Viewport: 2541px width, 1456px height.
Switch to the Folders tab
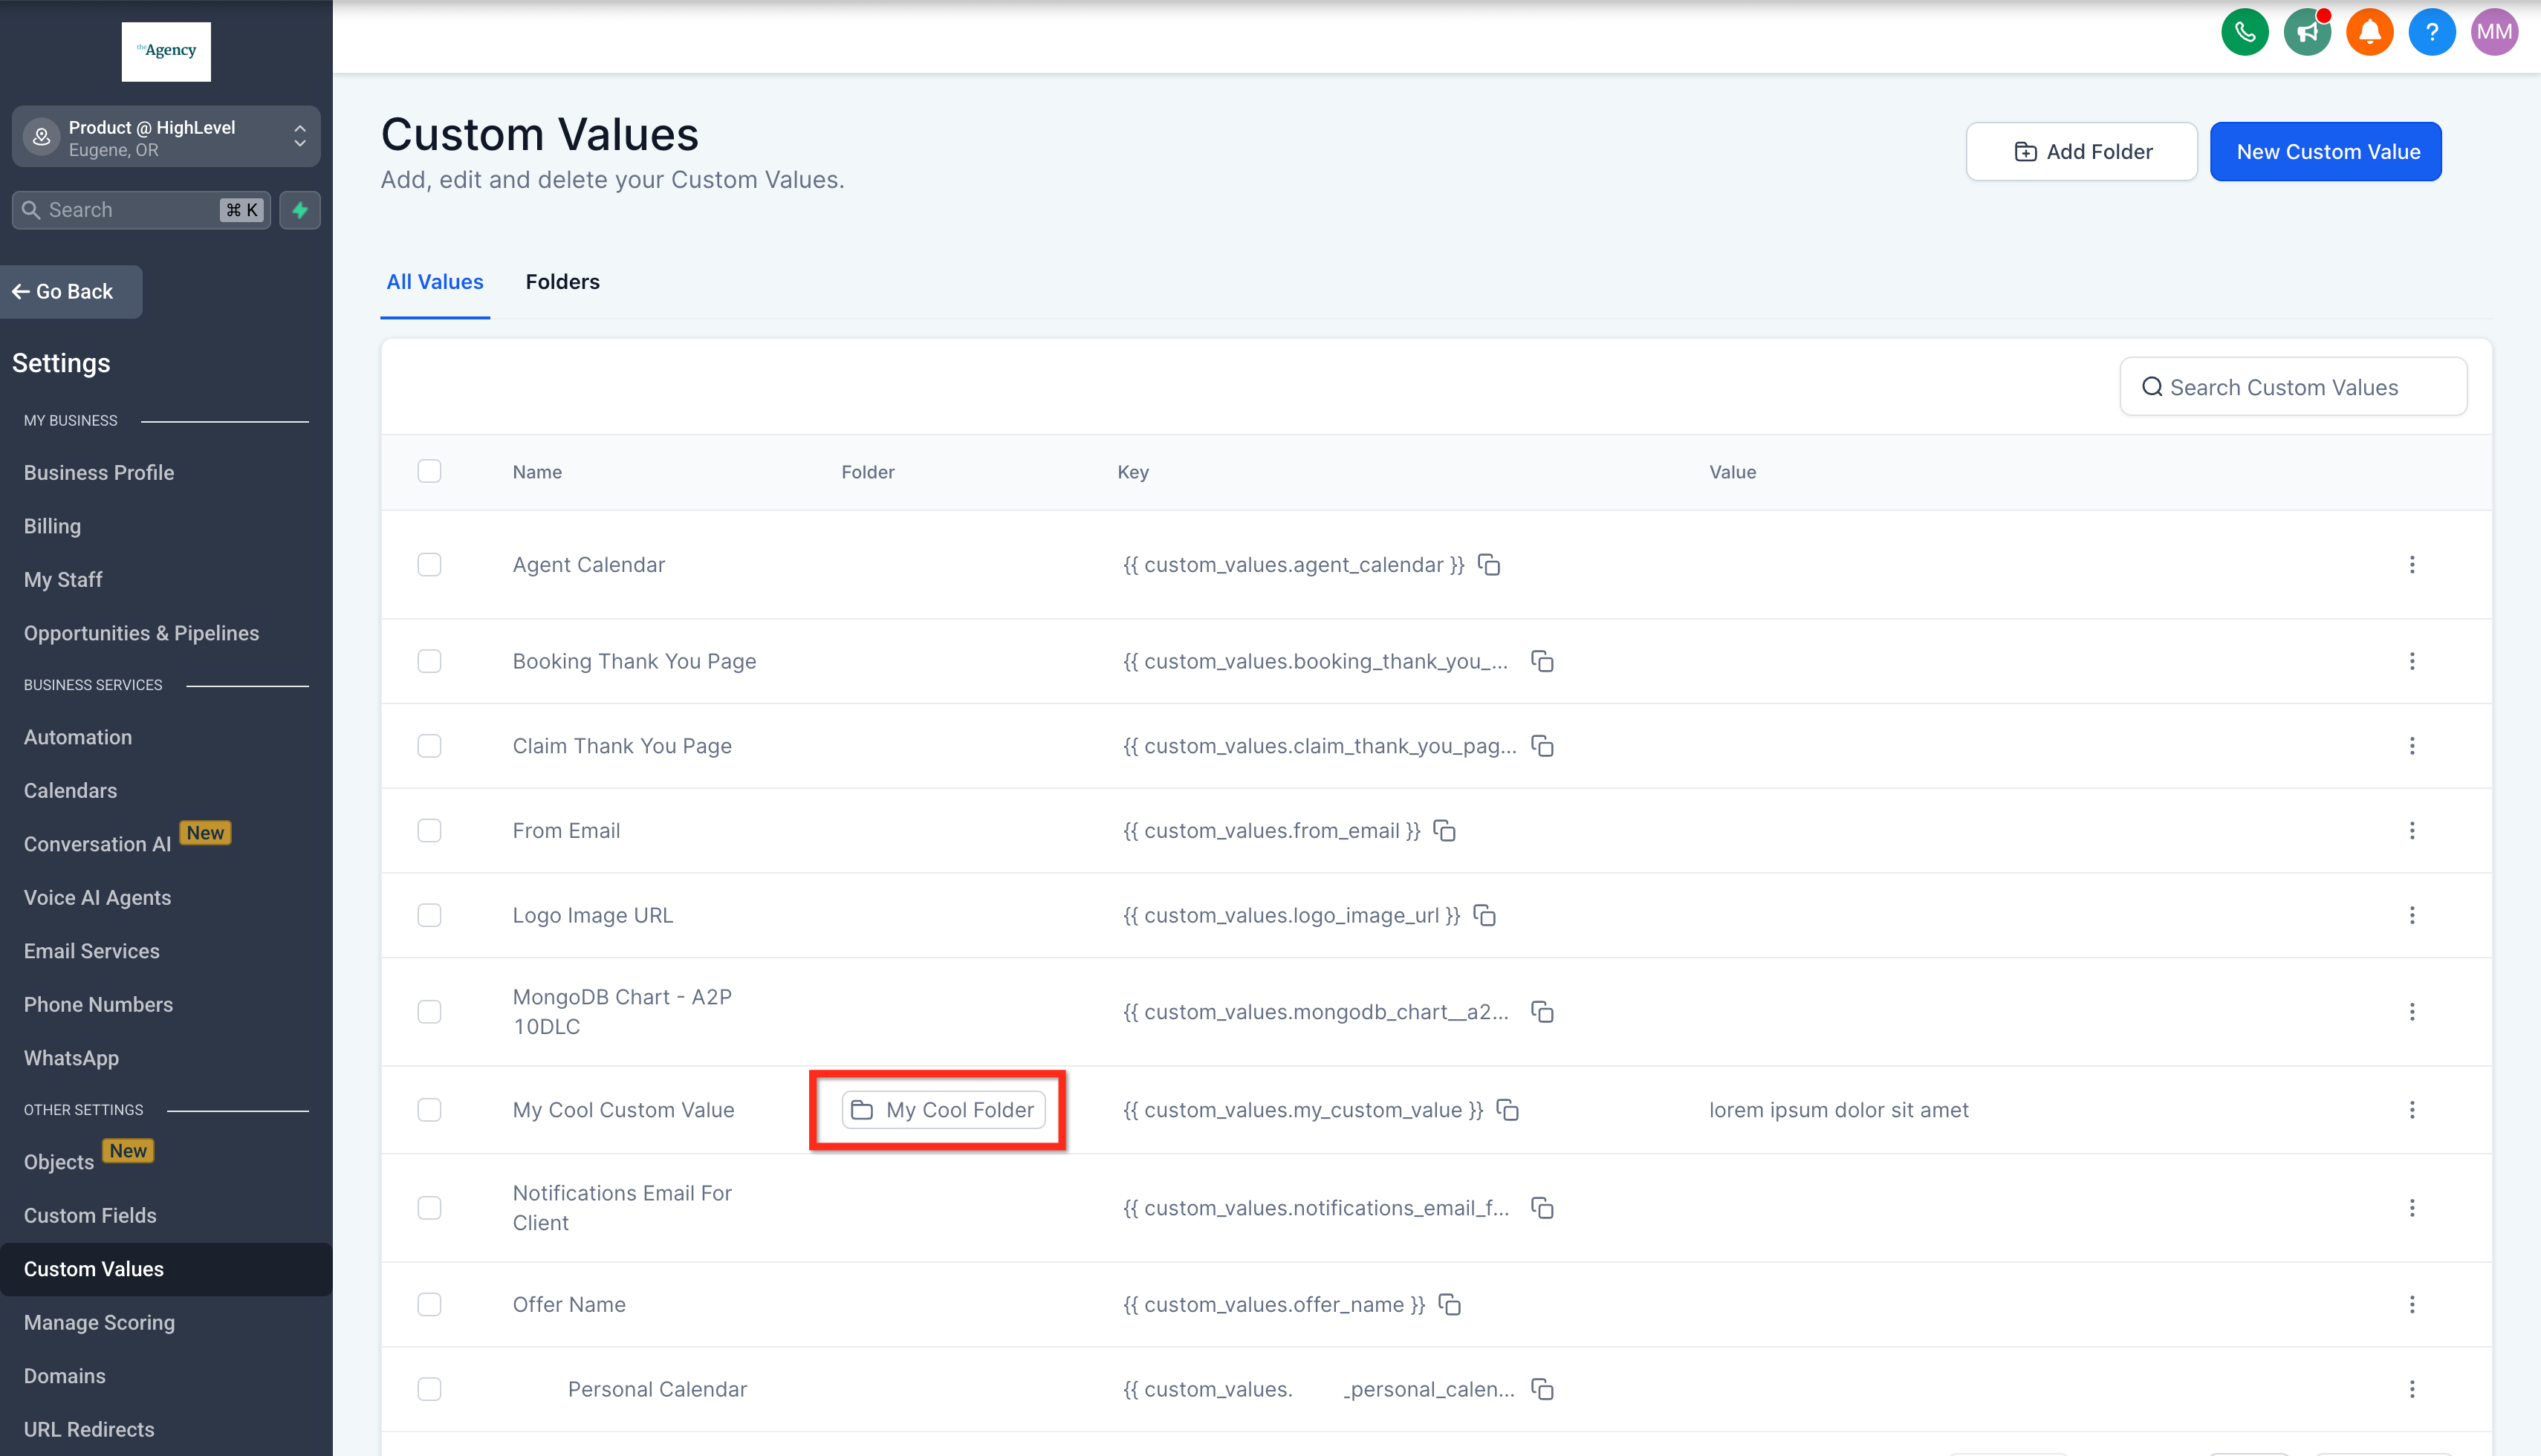[562, 282]
